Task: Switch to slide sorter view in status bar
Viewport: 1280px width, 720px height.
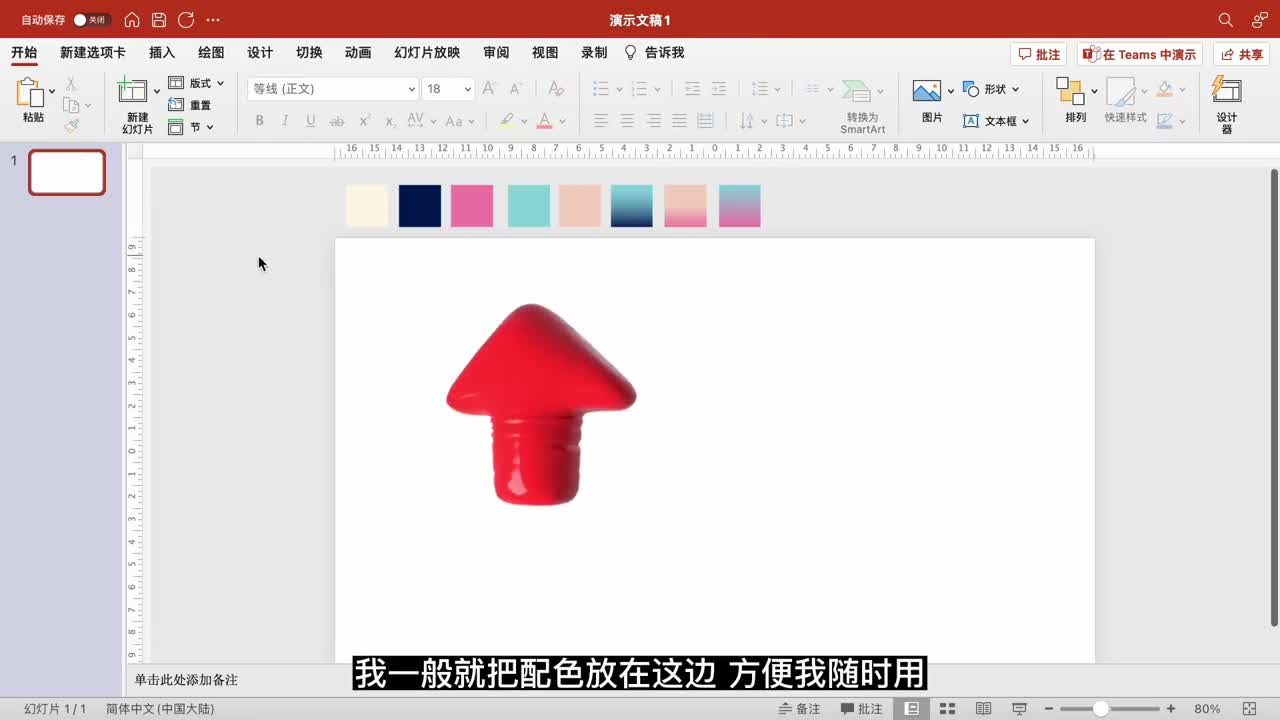Action: click(945, 709)
